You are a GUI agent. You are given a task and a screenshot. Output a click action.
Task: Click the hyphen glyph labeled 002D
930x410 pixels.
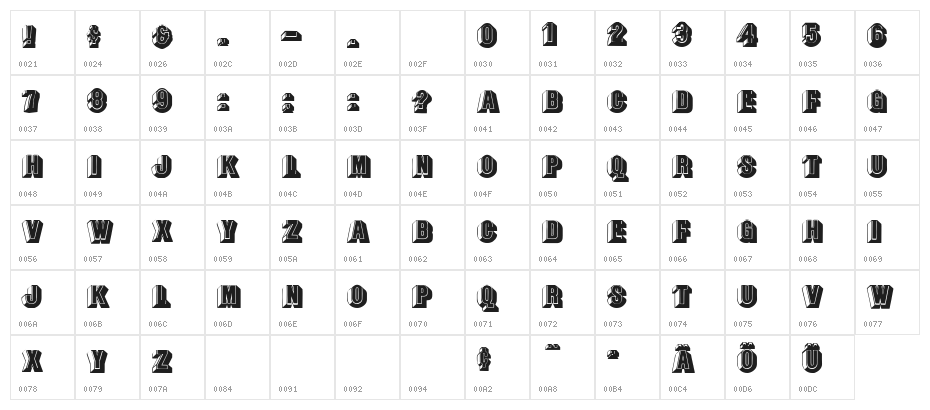coord(291,38)
